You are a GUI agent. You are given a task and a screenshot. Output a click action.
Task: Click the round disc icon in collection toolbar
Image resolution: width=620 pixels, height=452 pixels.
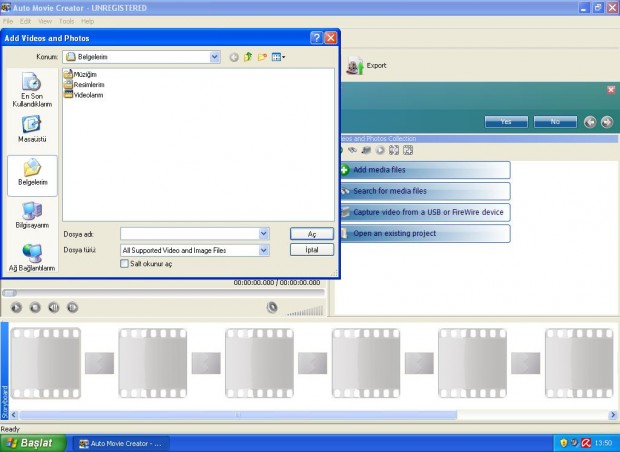pos(380,150)
